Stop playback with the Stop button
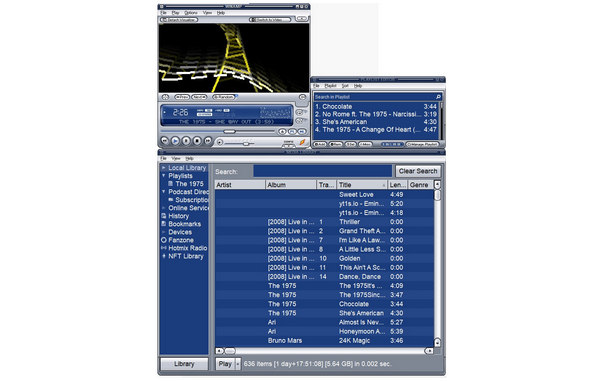Screen dimensions: 600x381 (x=197, y=141)
